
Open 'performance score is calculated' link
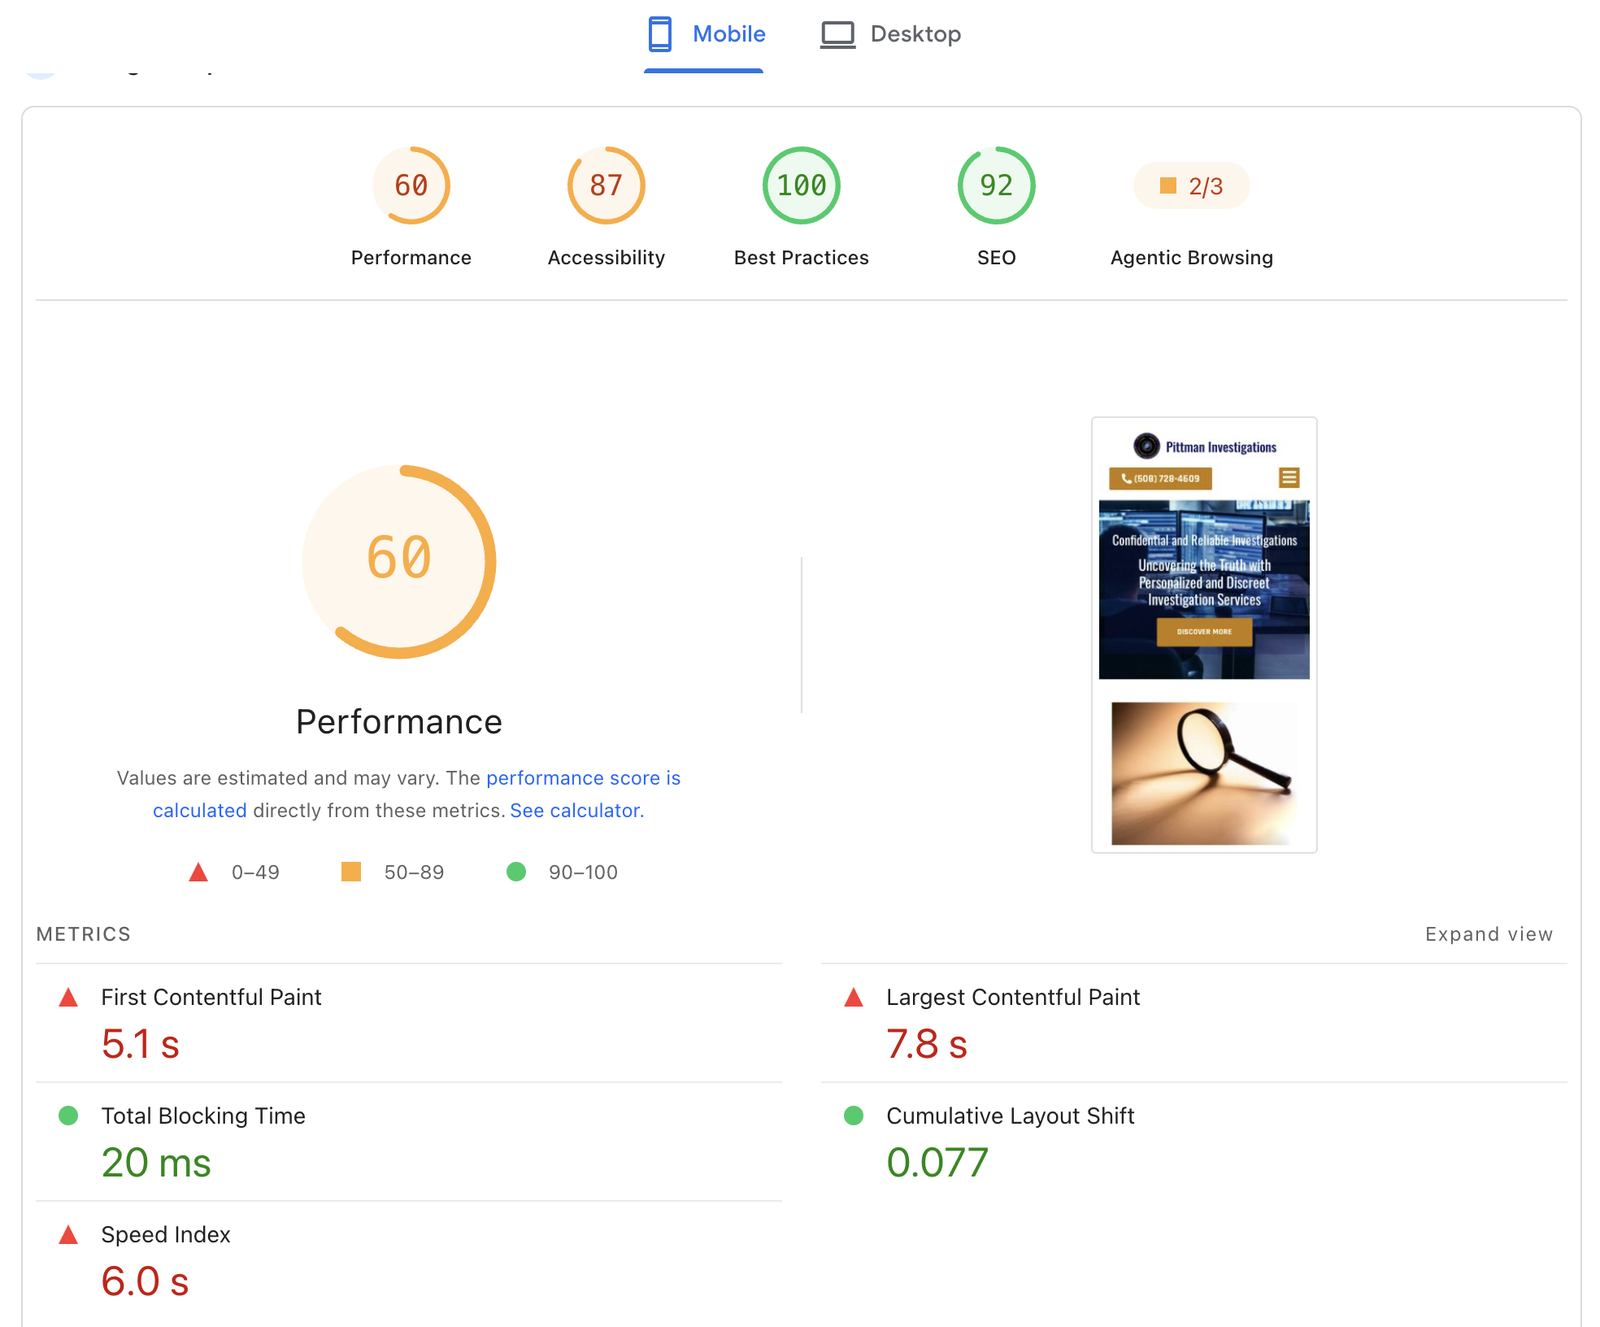[583, 778]
